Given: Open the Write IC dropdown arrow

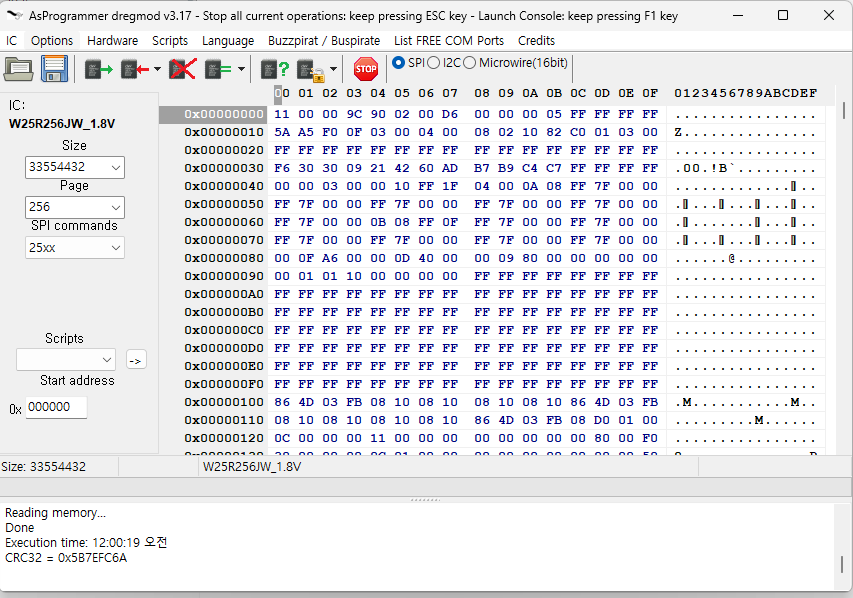Looking at the screenshot, I should point(157,69).
